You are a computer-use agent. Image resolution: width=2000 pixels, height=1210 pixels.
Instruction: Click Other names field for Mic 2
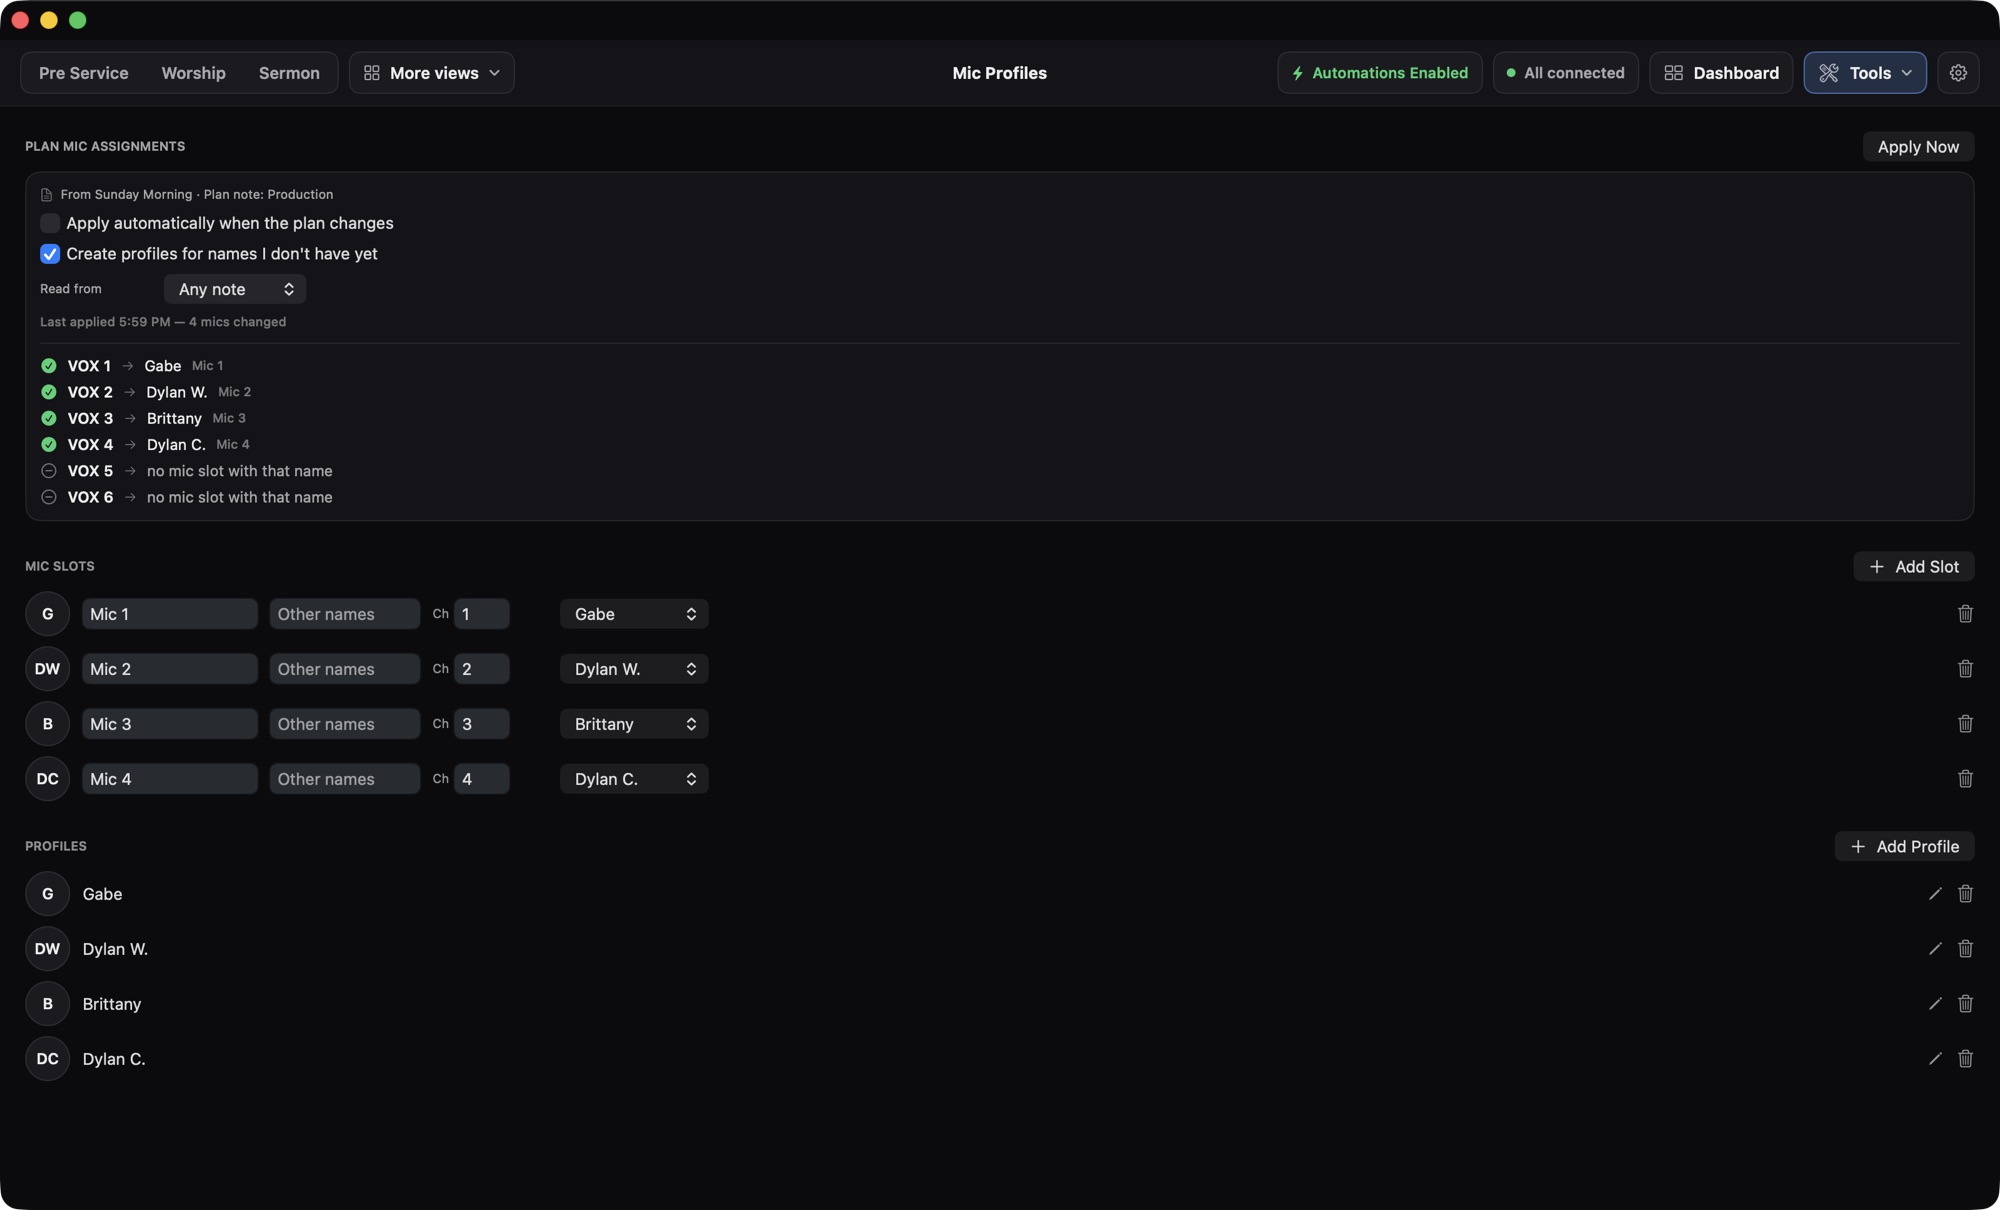[x=345, y=669]
